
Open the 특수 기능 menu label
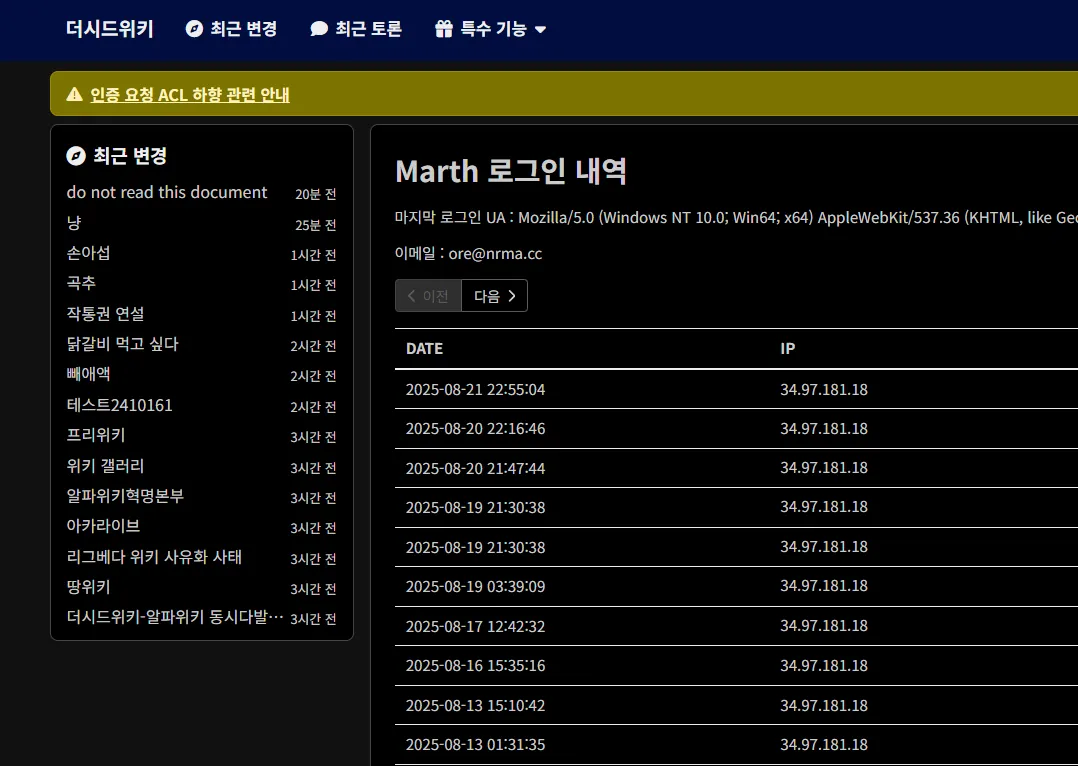coord(494,29)
